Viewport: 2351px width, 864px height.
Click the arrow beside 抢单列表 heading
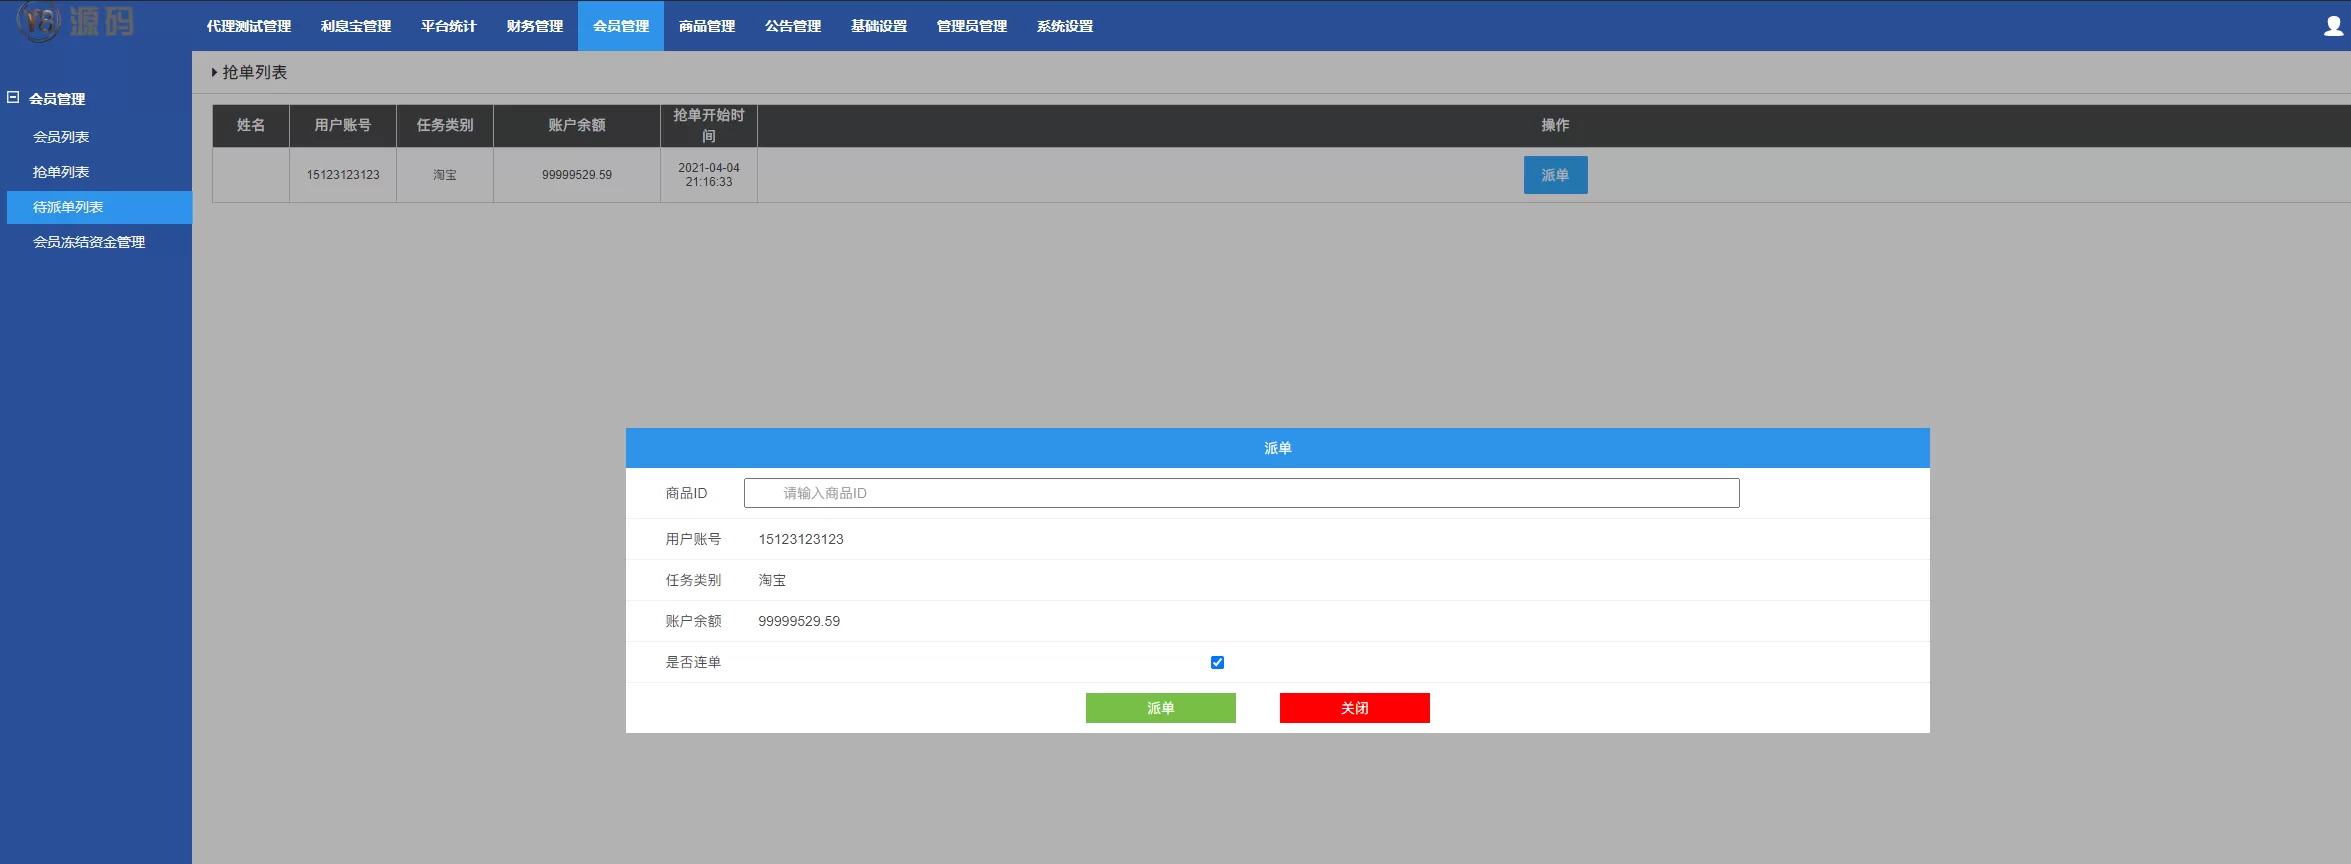click(x=214, y=73)
